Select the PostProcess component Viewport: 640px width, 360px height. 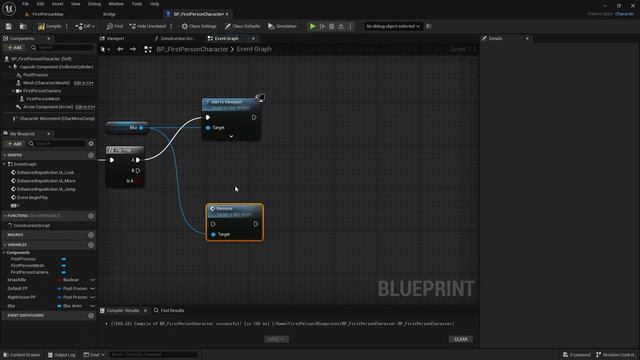pyautogui.click(x=36, y=75)
